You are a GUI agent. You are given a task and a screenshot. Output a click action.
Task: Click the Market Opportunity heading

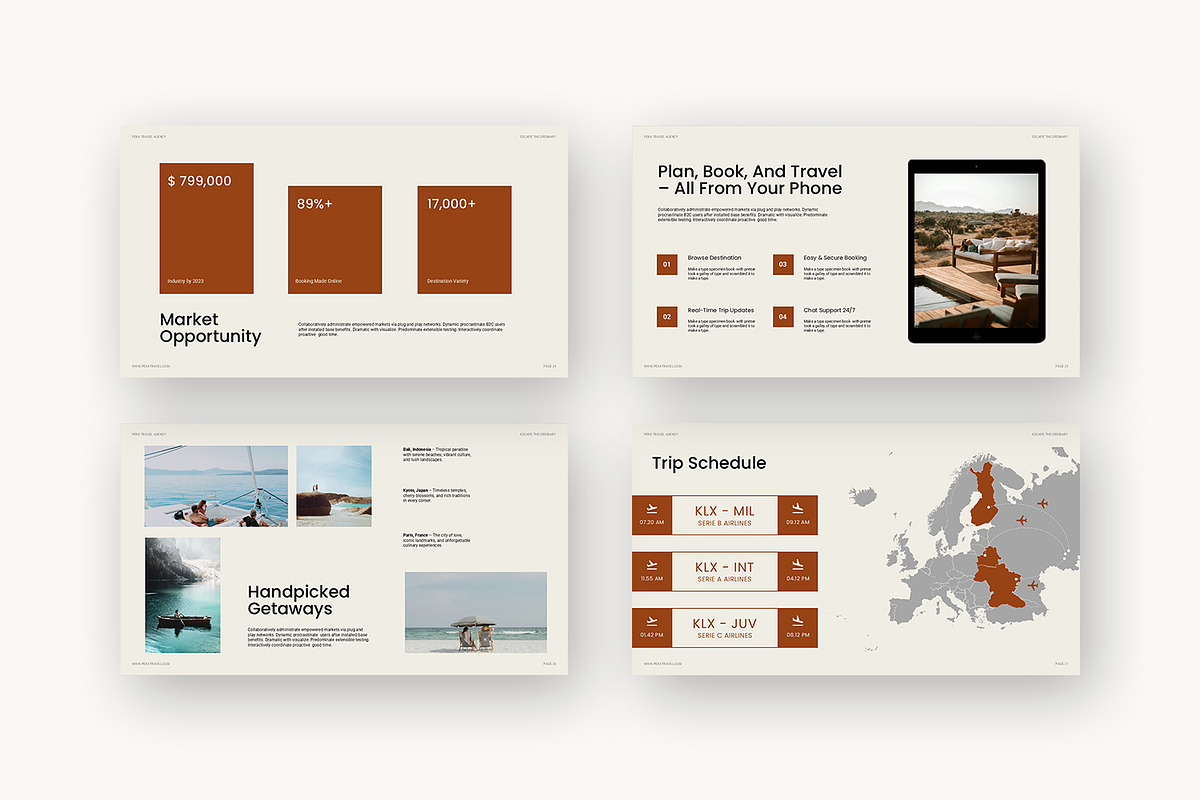pos(210,328)
